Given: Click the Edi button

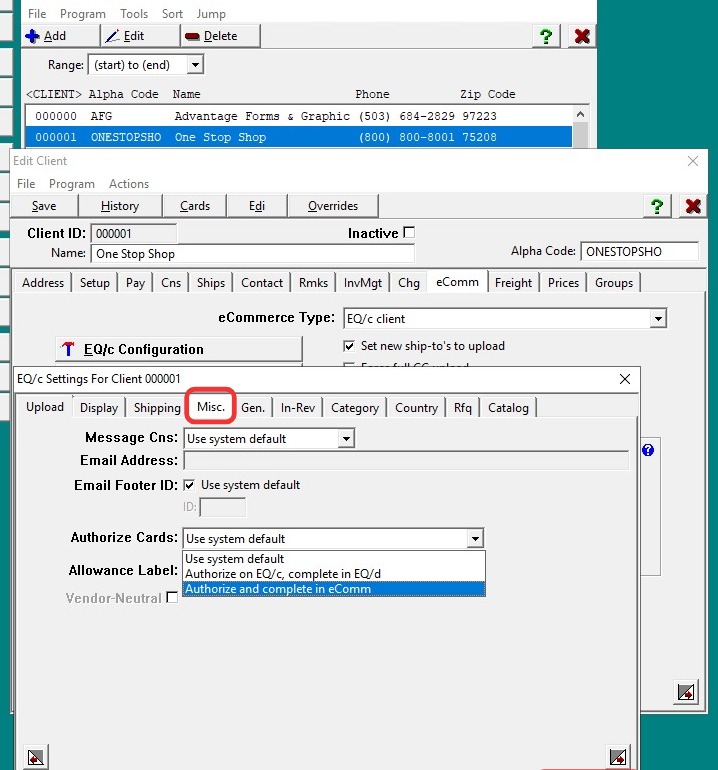Looking at the screenshot, I should click(x=257, y=206).
